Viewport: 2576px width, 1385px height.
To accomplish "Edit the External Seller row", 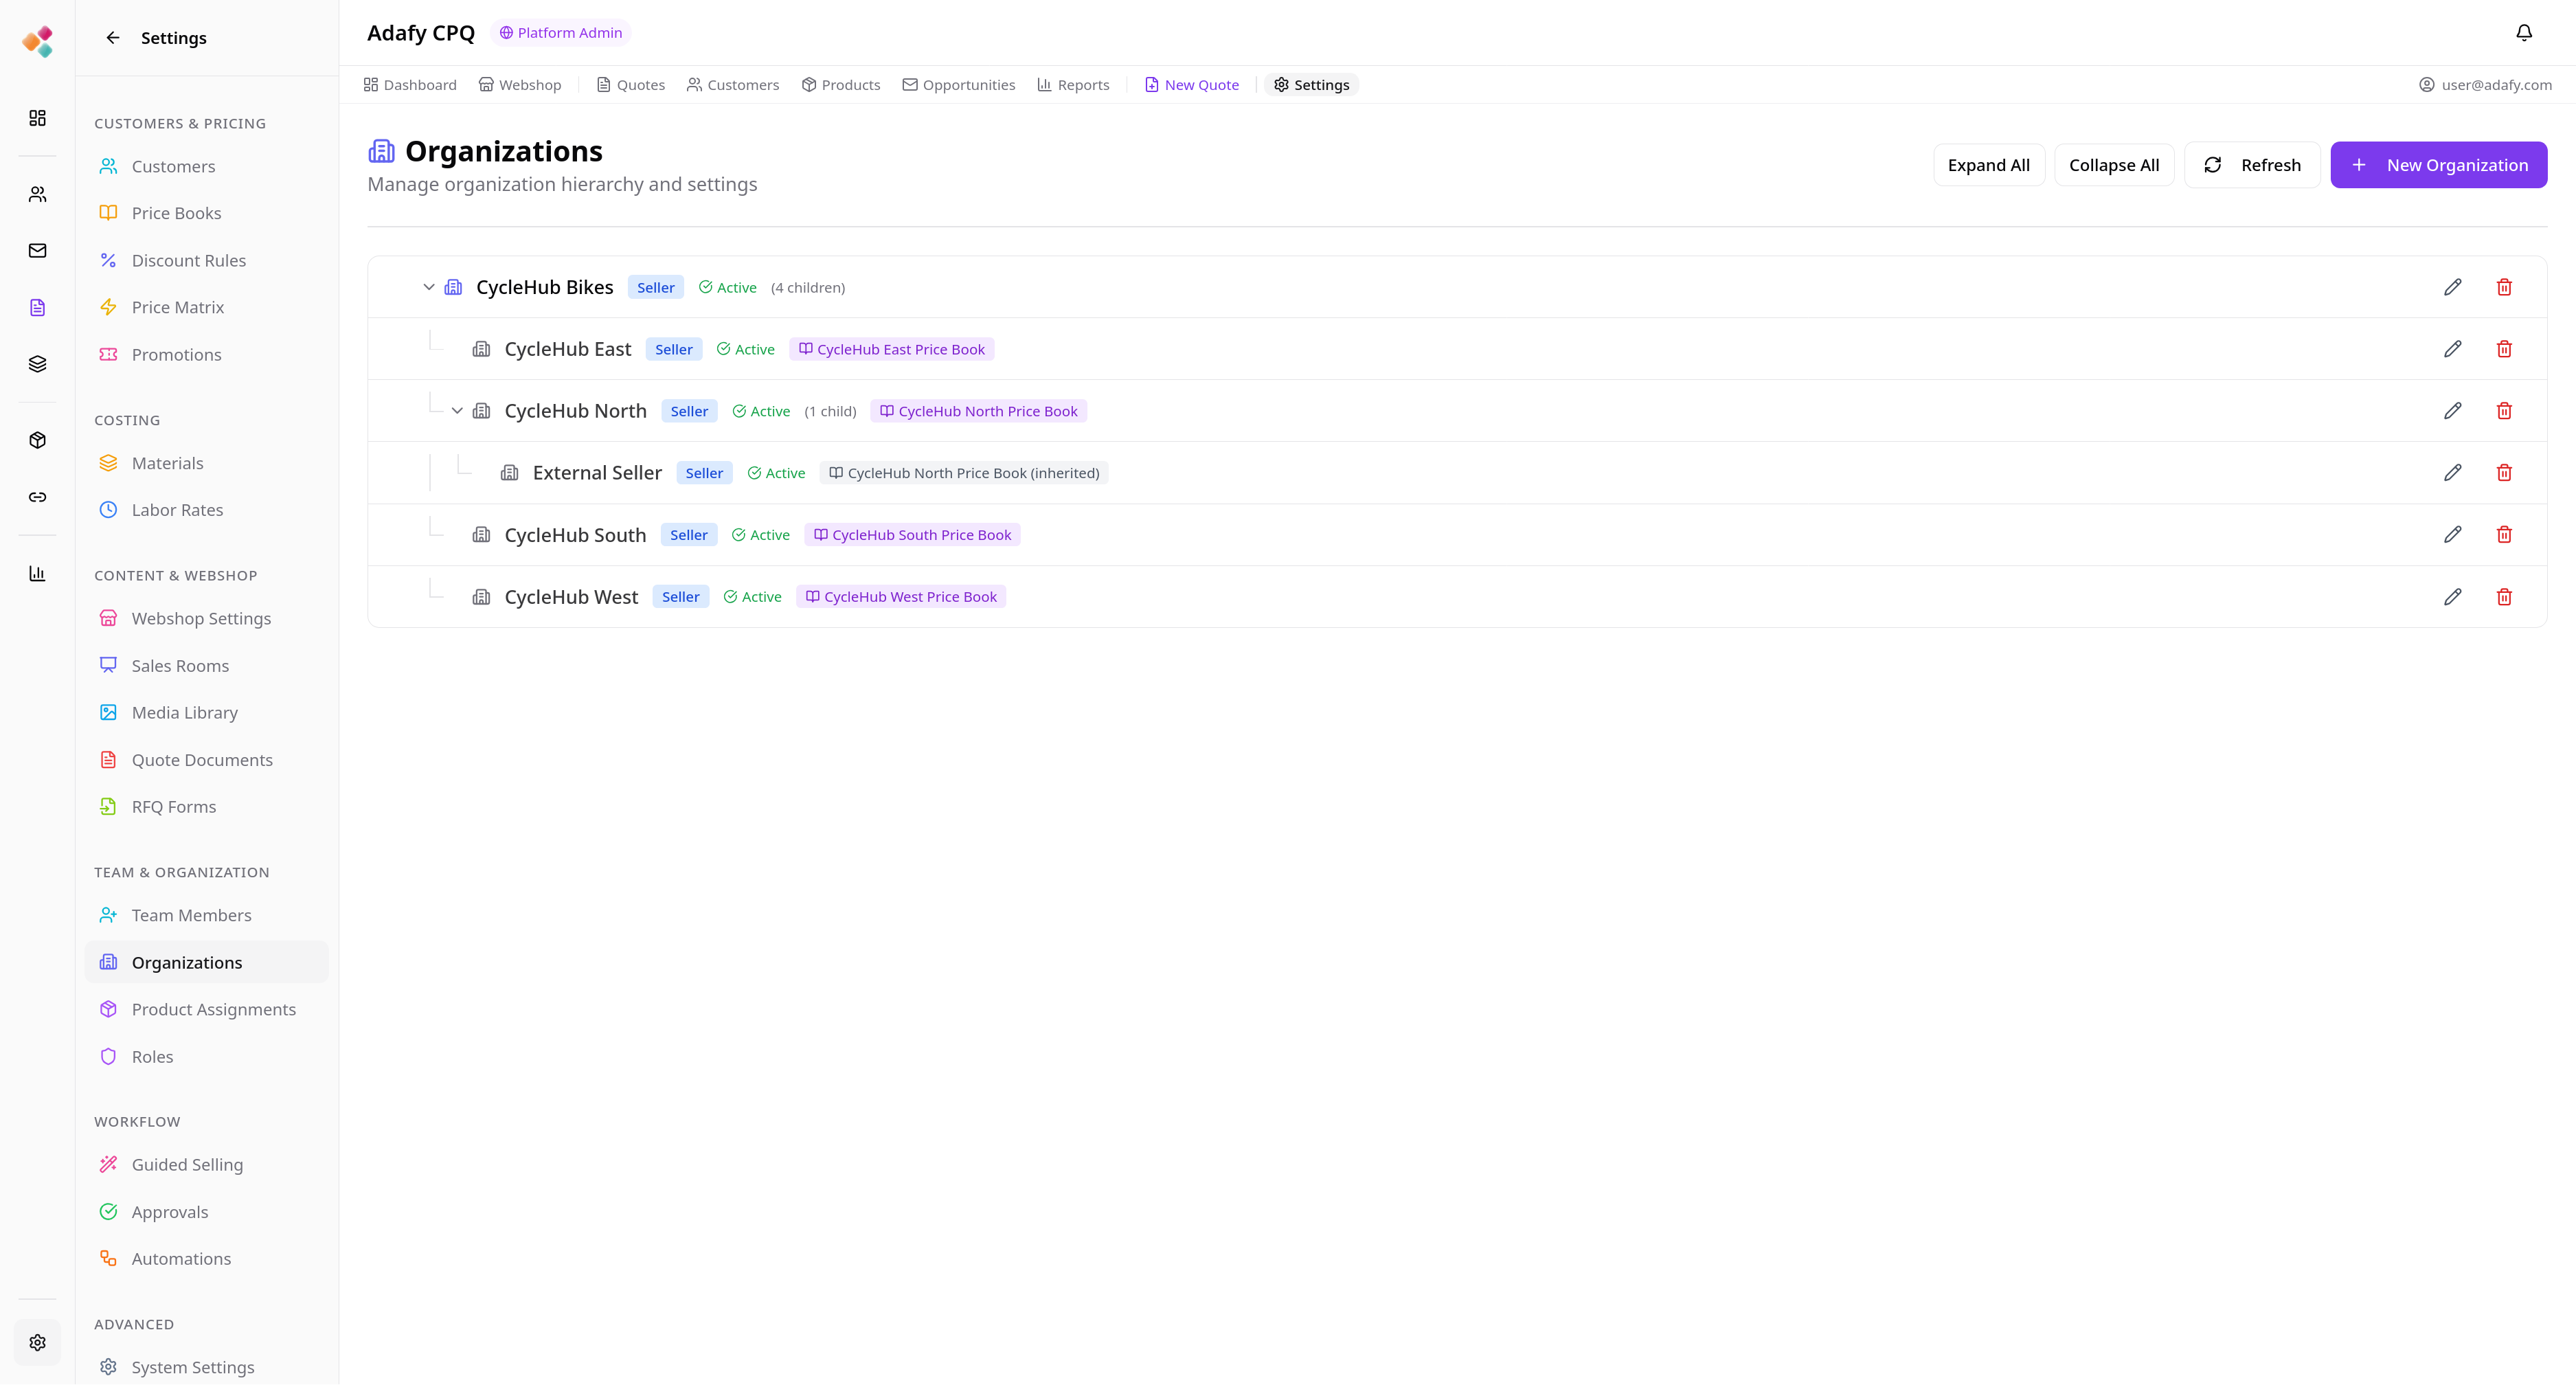I will 2452,473.
